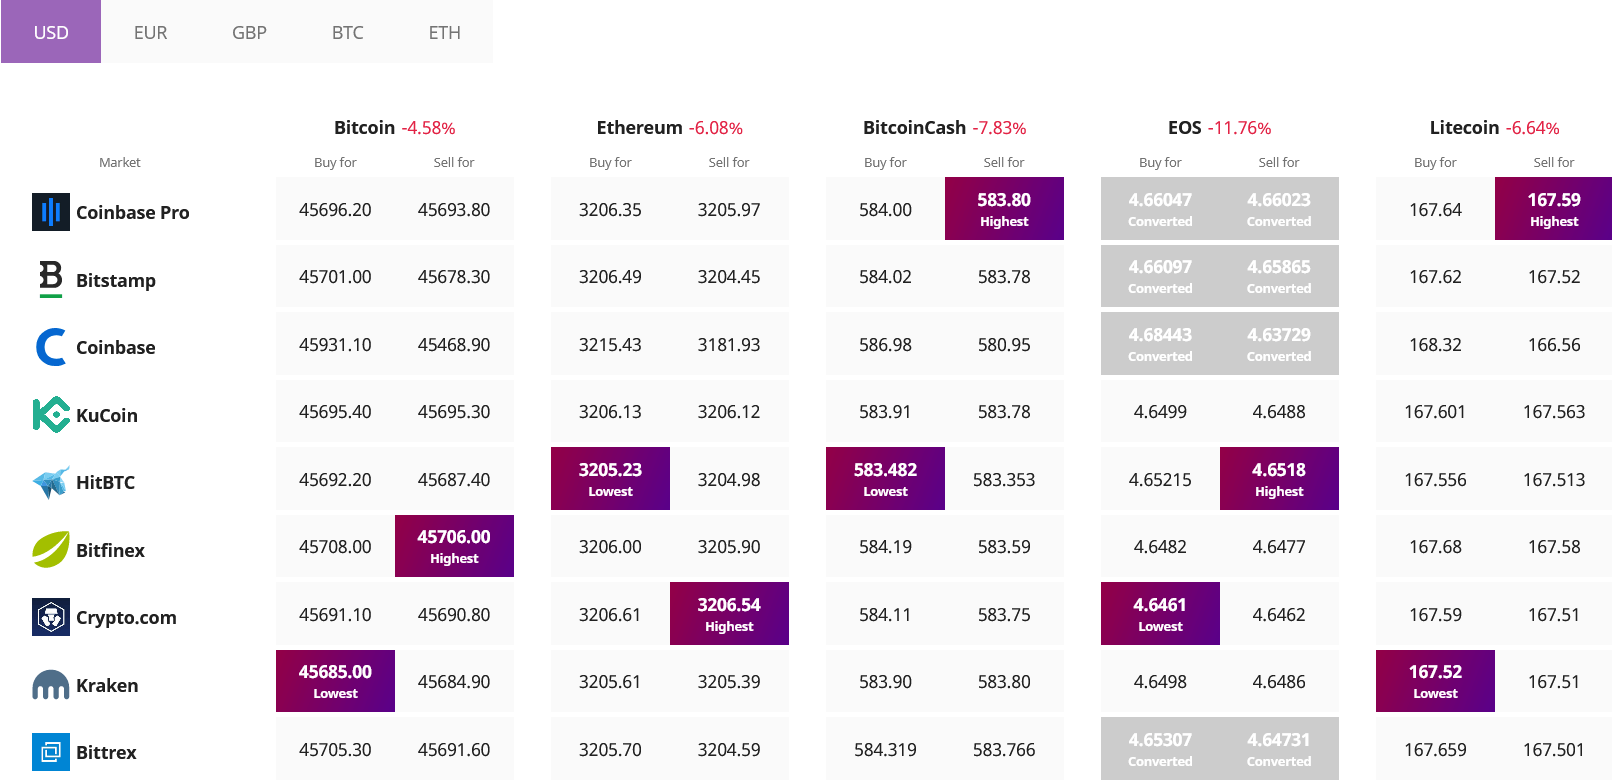The image size is (1612, 781).
Task: Click the lowest Ethereum buy price 3205.23
Action: click(610, 478)
